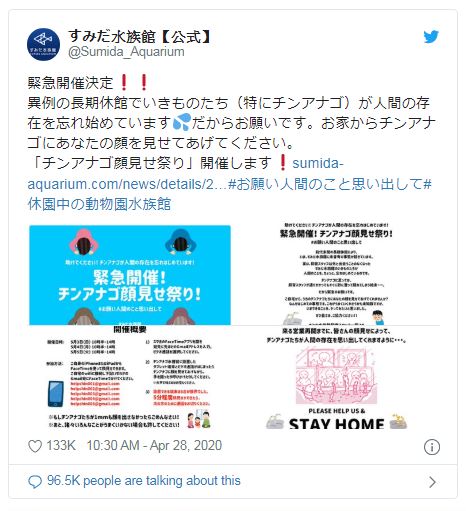Click the Twitter bird logo
The image size is (466, 511).
click(x=431, y=37)
